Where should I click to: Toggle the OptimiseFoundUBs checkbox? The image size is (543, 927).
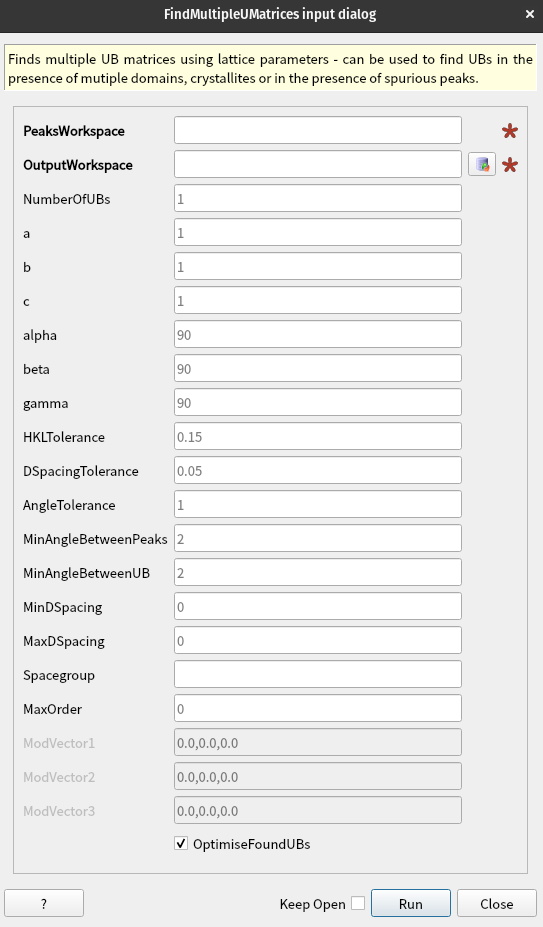[181, 844]
